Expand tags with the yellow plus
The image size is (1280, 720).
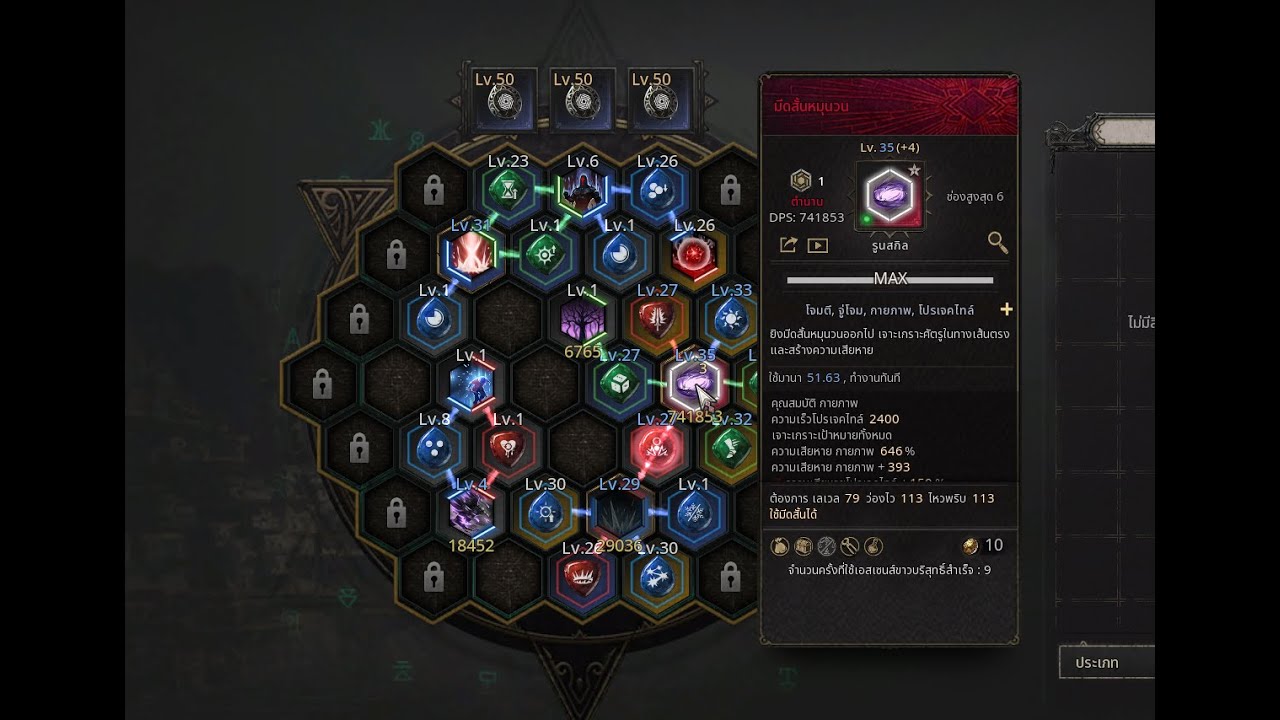point(1006,310)
